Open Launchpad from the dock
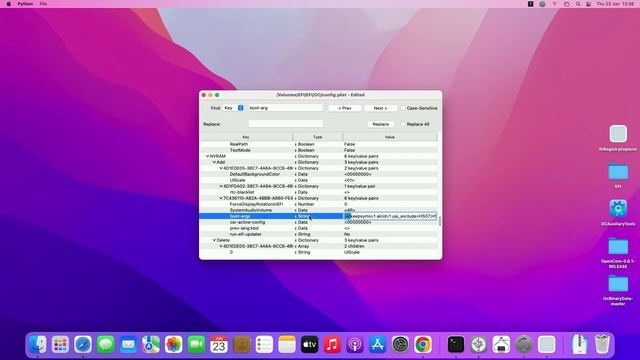 tap(60, 344)
